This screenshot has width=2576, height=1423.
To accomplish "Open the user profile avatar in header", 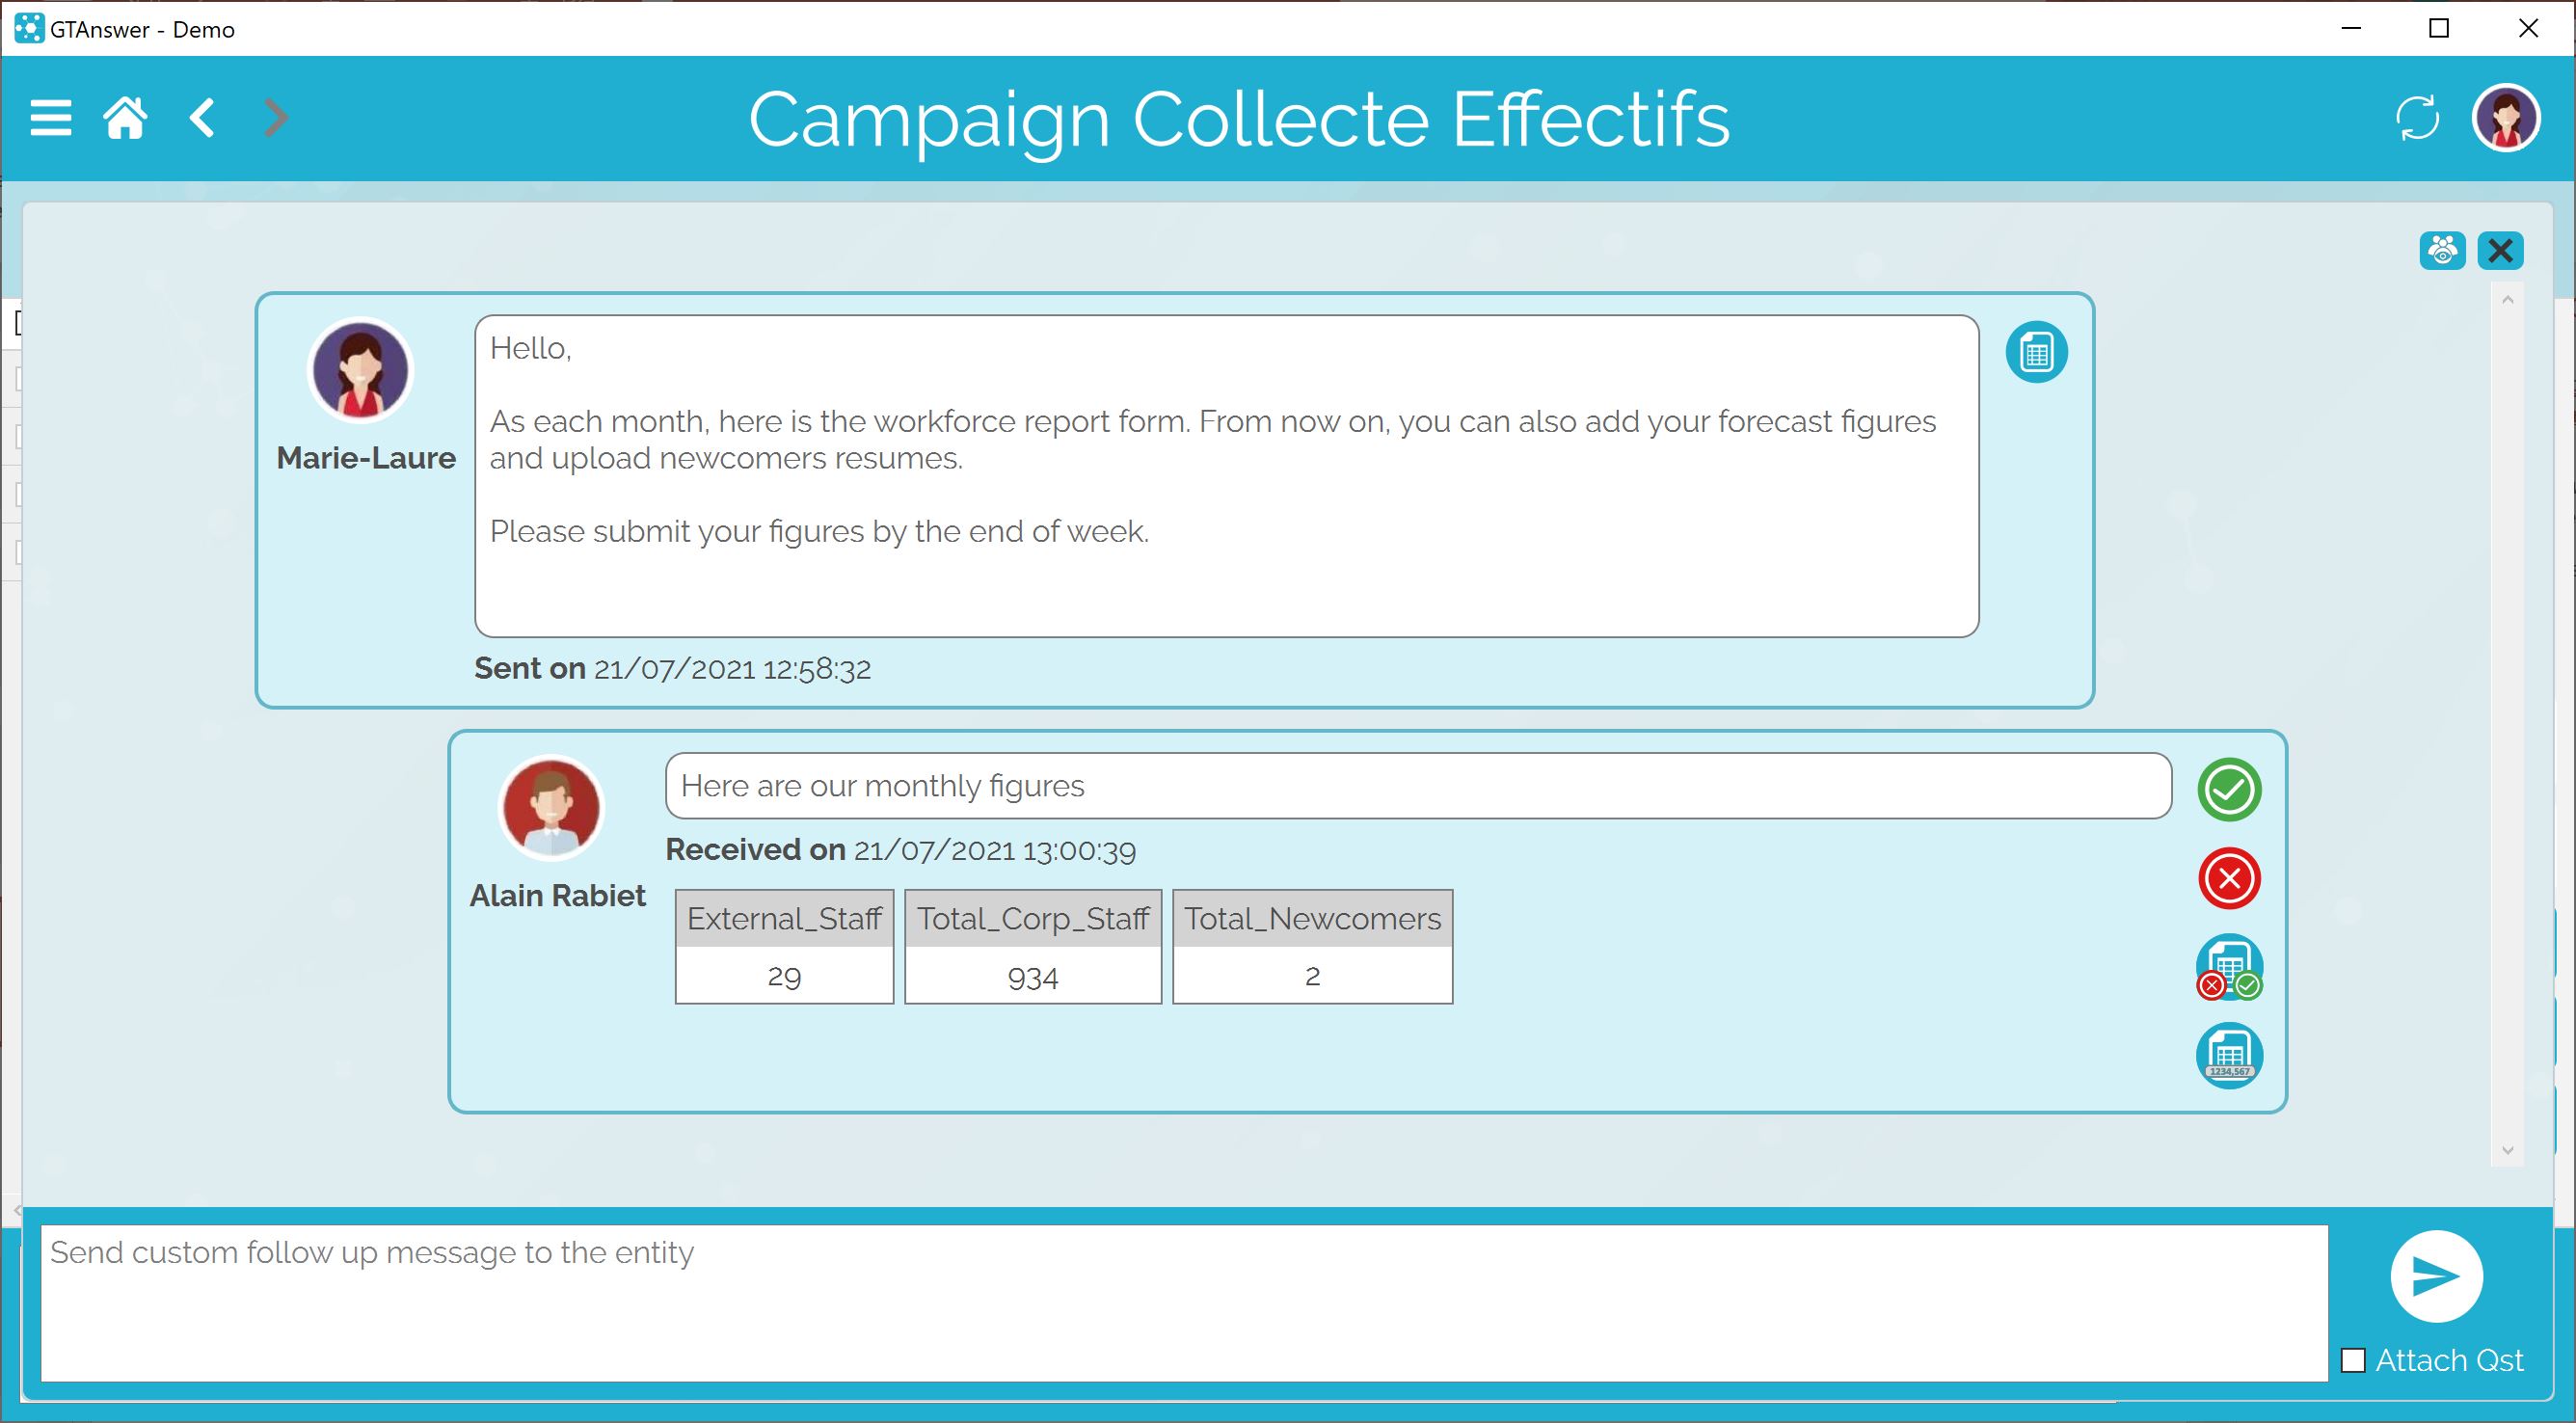I will (x=2505, y=118).
